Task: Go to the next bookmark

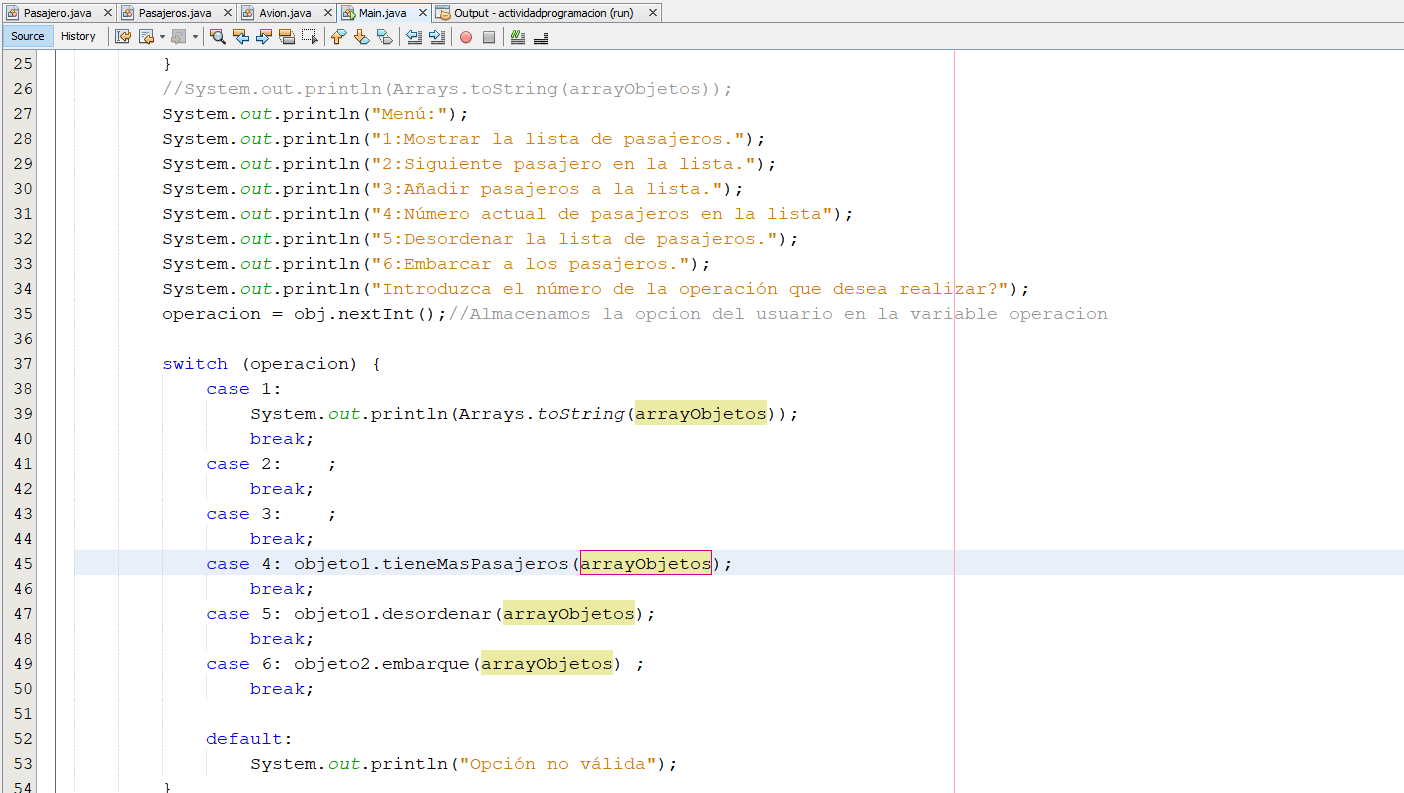Action: pyautogui.click(x=361, y=37)
